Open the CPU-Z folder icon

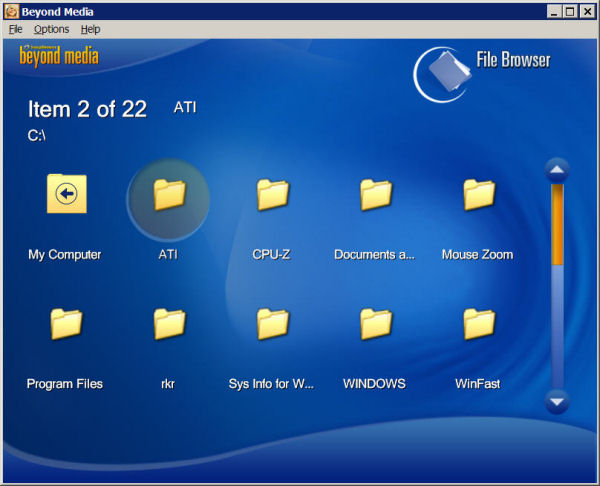[x=272, y=195]
